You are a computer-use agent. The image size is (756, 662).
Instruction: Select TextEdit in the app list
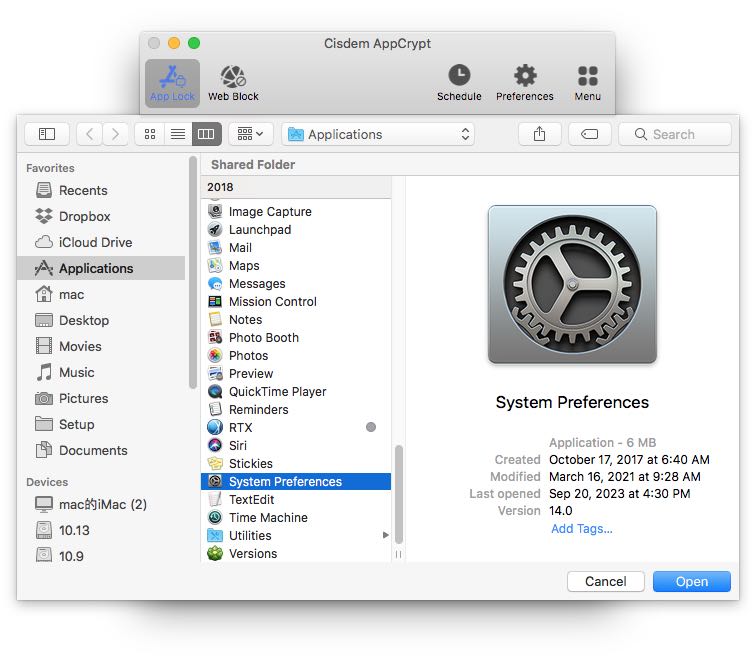click(296, 500)
